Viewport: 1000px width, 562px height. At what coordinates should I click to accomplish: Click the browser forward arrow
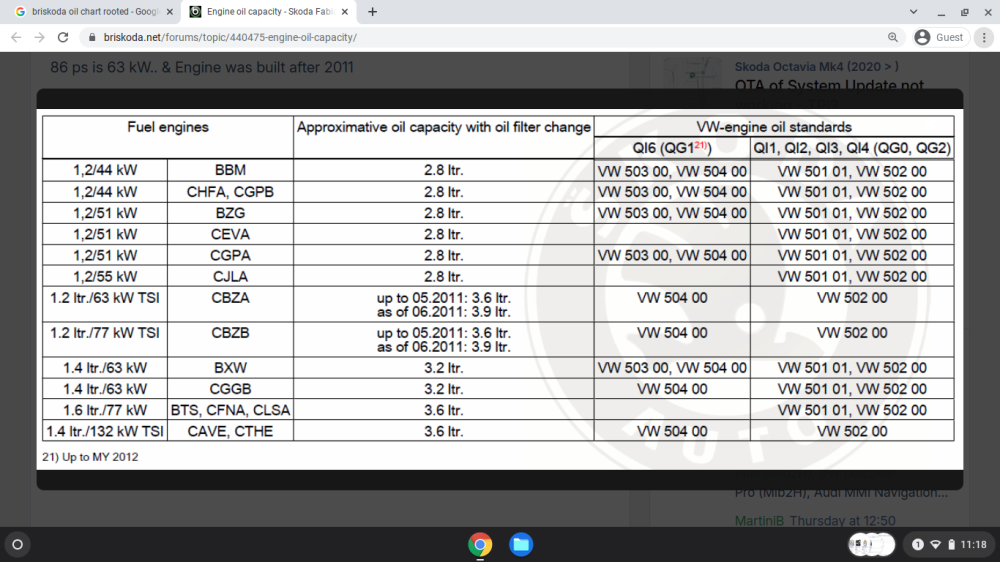point(40,38)
